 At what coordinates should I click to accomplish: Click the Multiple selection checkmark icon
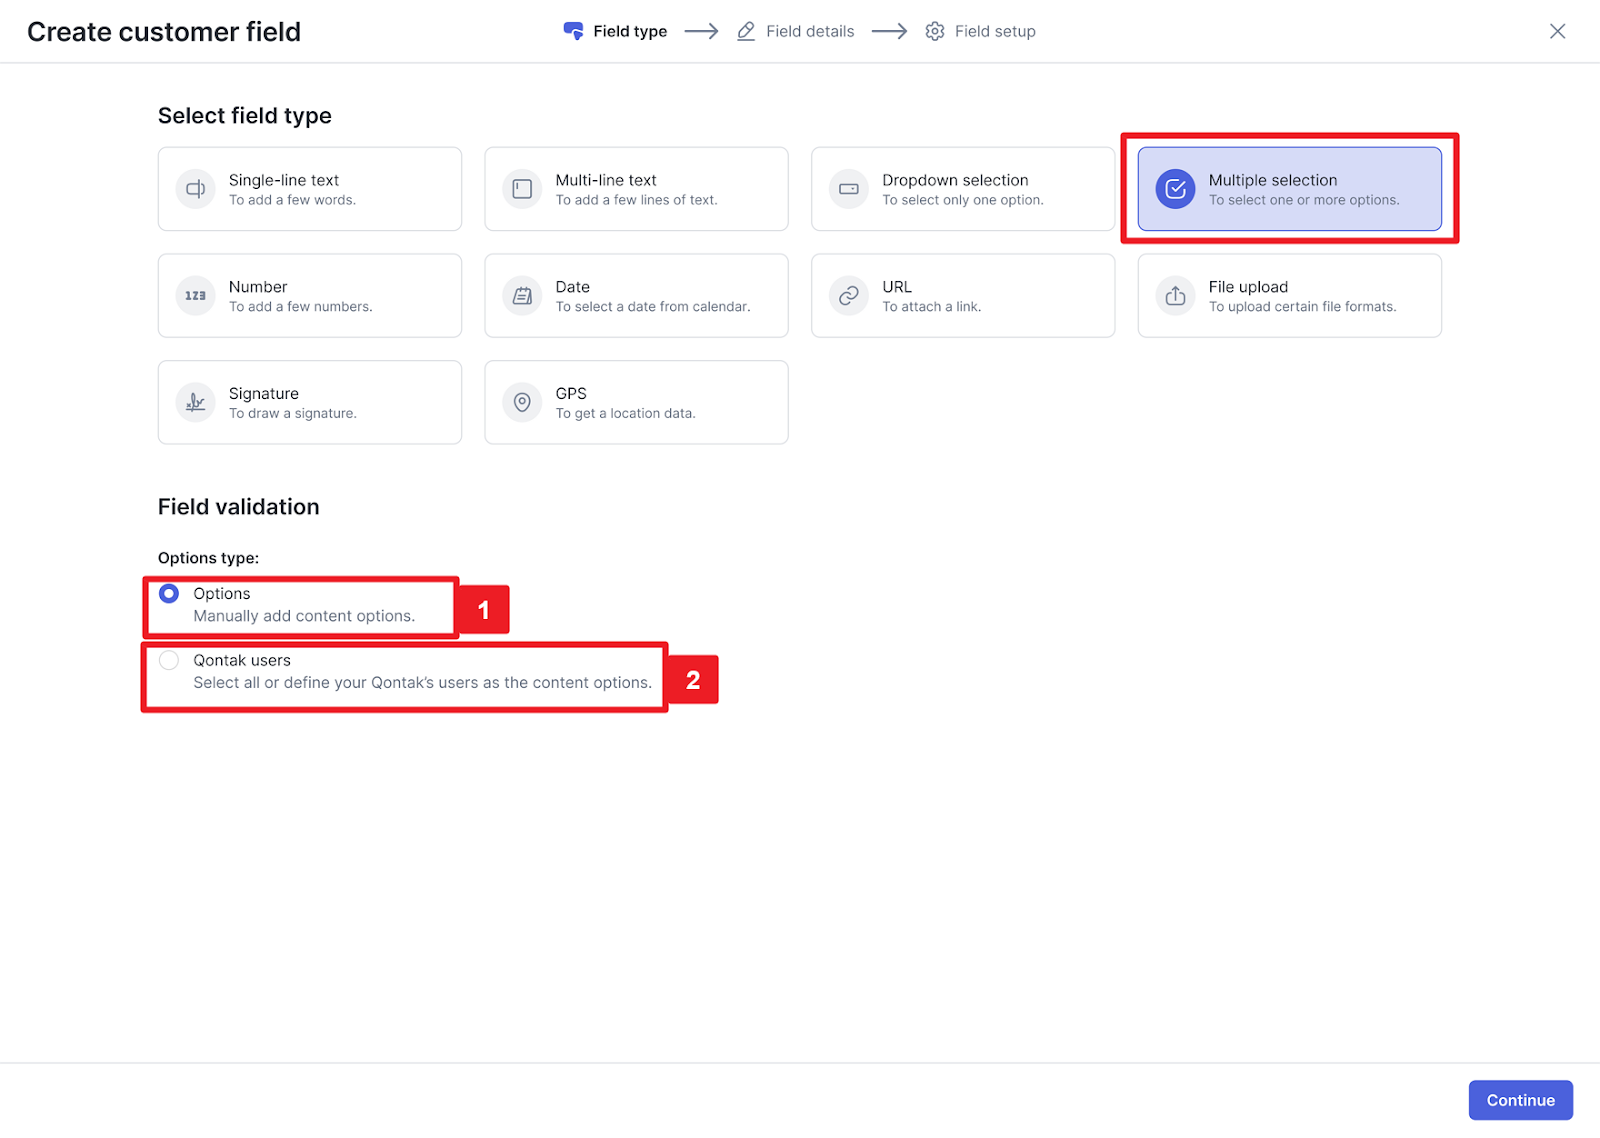pyautogui.click(x=1175, y=189)
